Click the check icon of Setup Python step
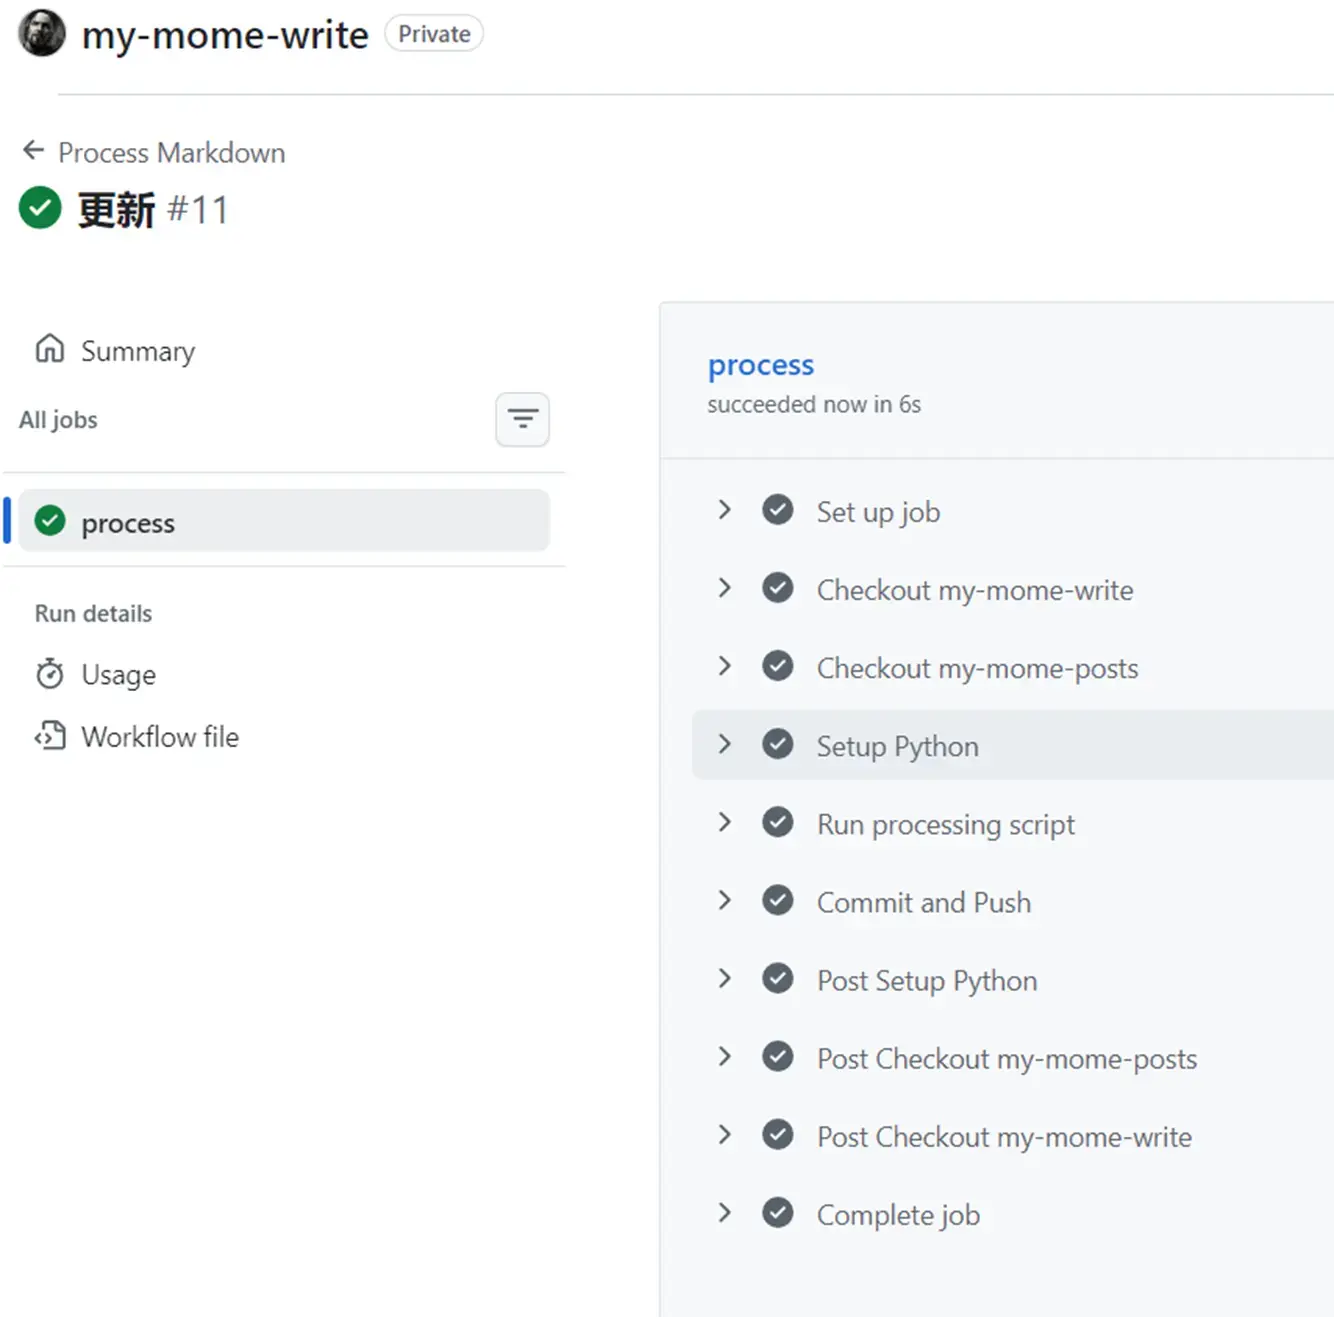 [777, 745]
